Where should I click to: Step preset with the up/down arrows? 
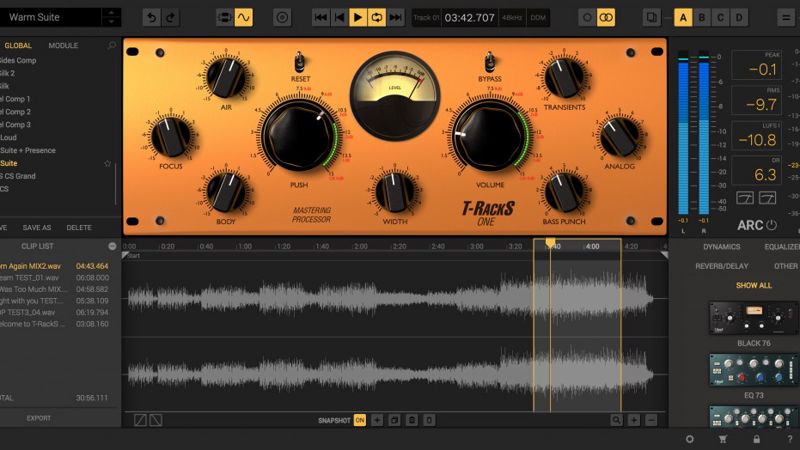coord(111,17)
